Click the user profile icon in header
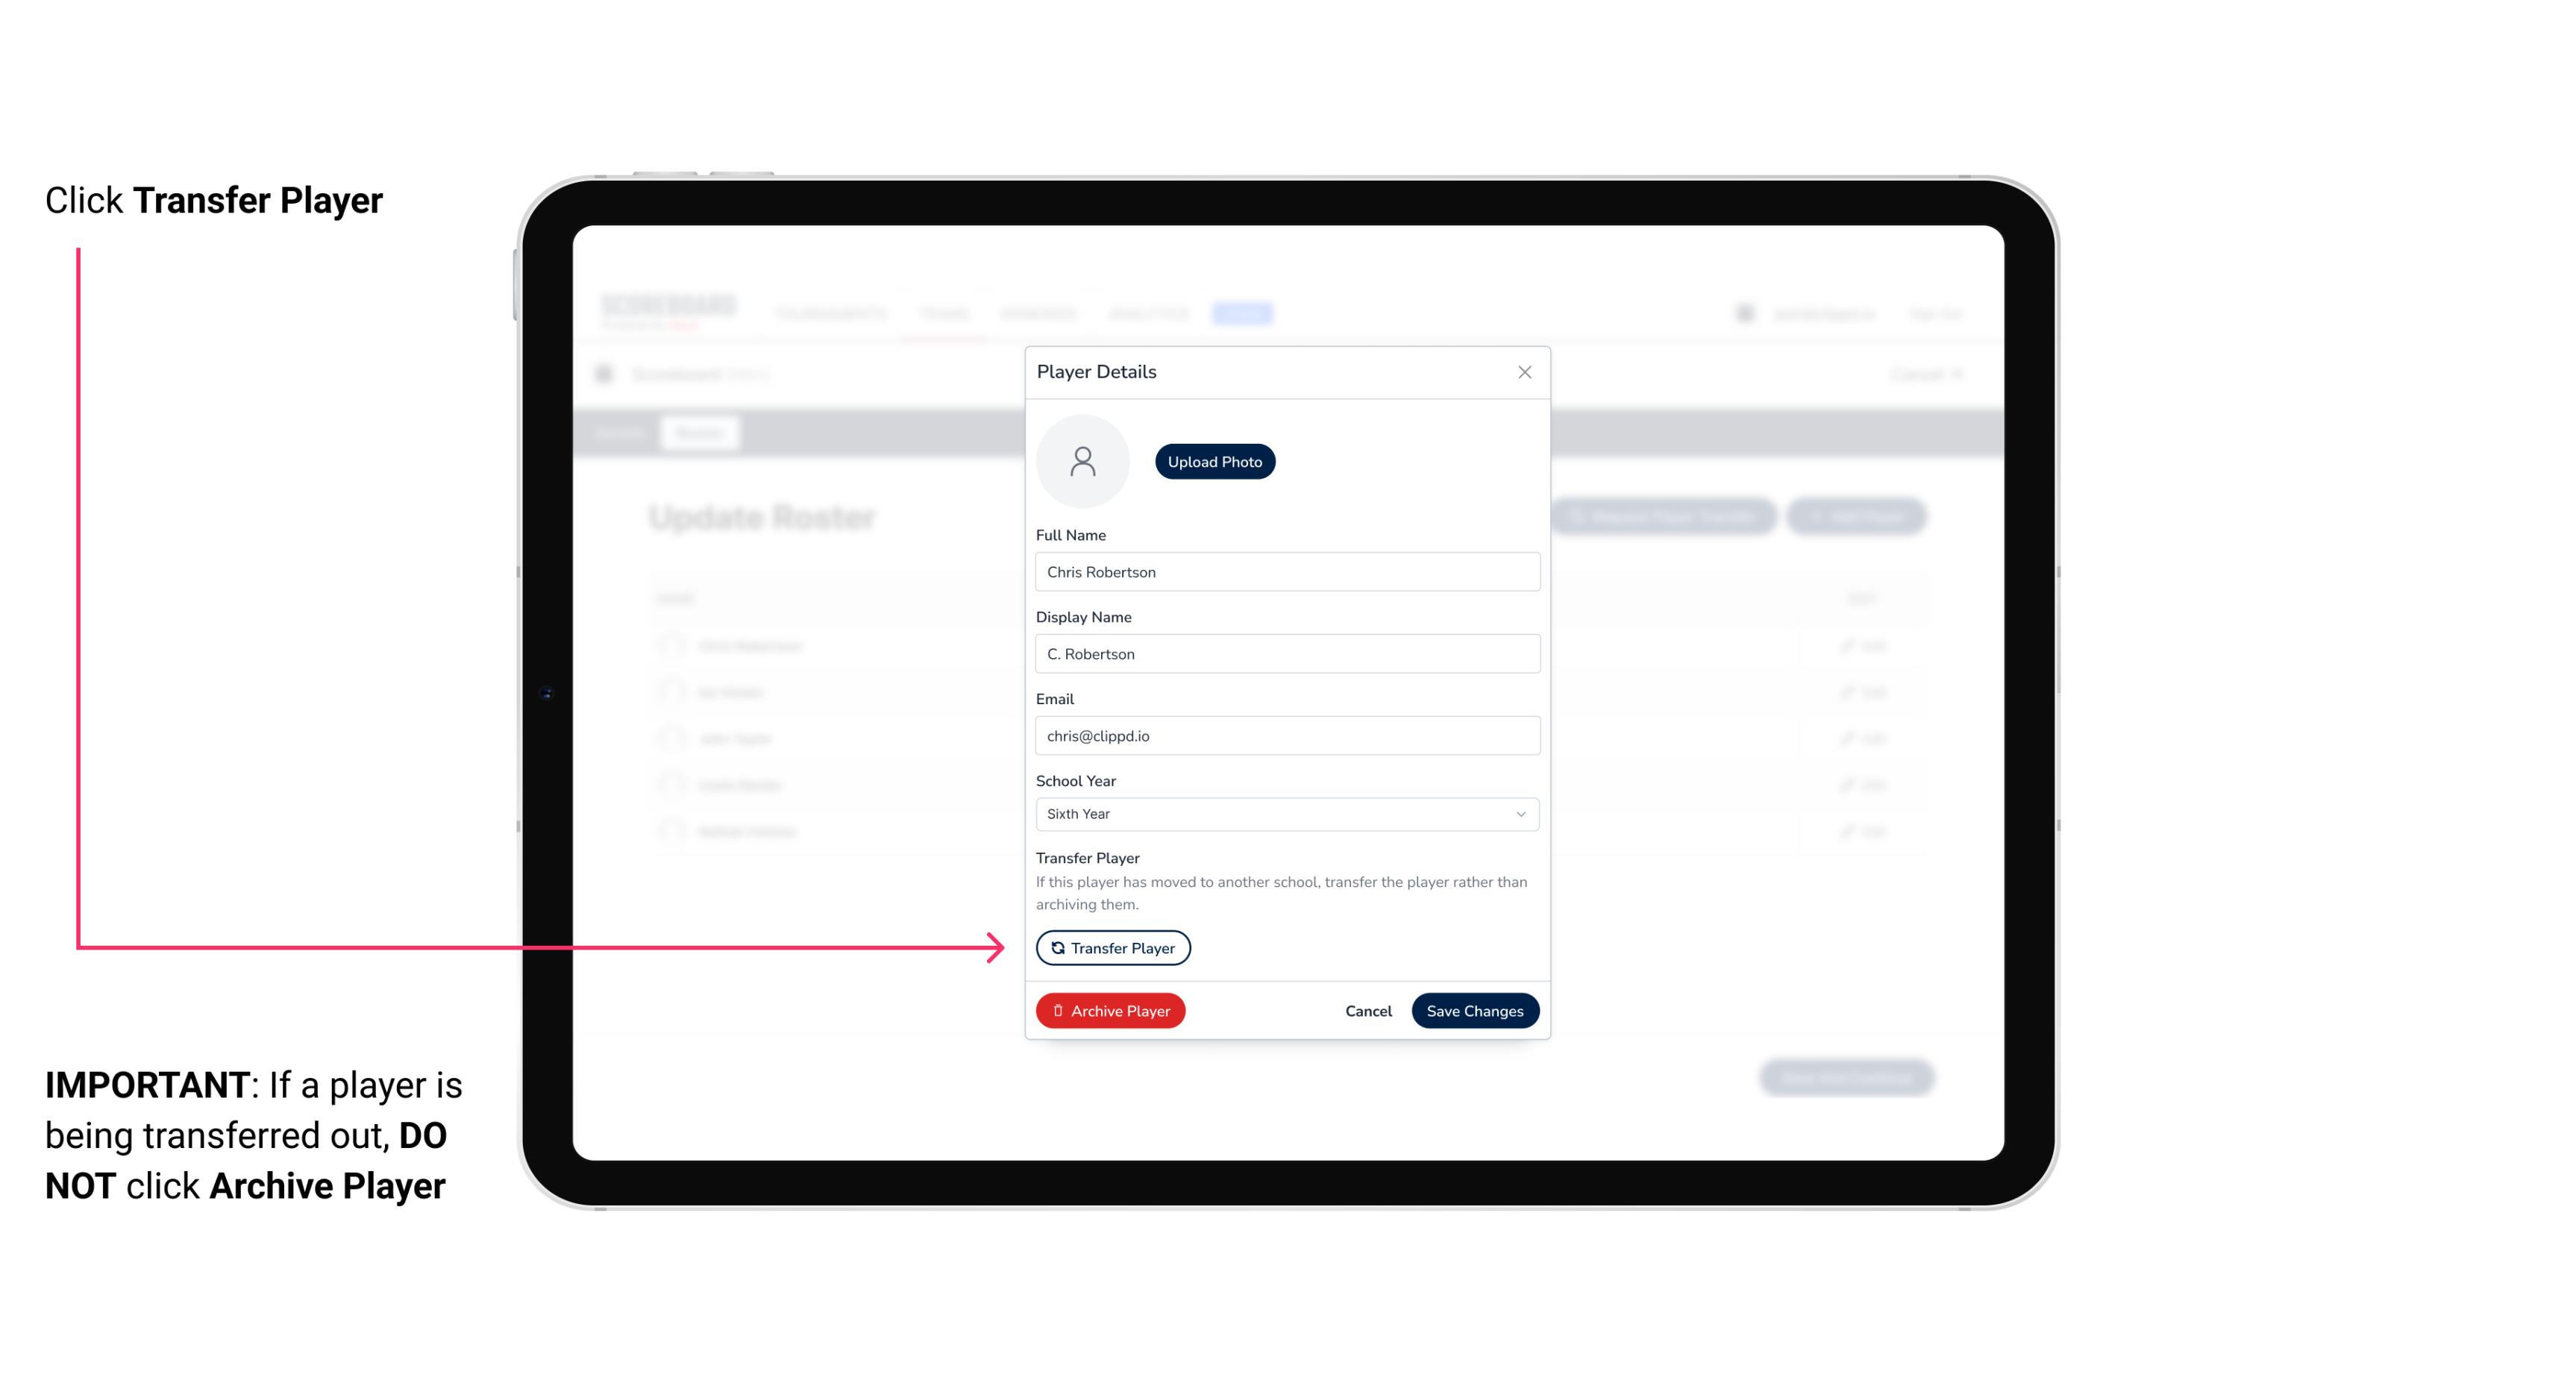2576x1386 pixels. coord(1745,313)
